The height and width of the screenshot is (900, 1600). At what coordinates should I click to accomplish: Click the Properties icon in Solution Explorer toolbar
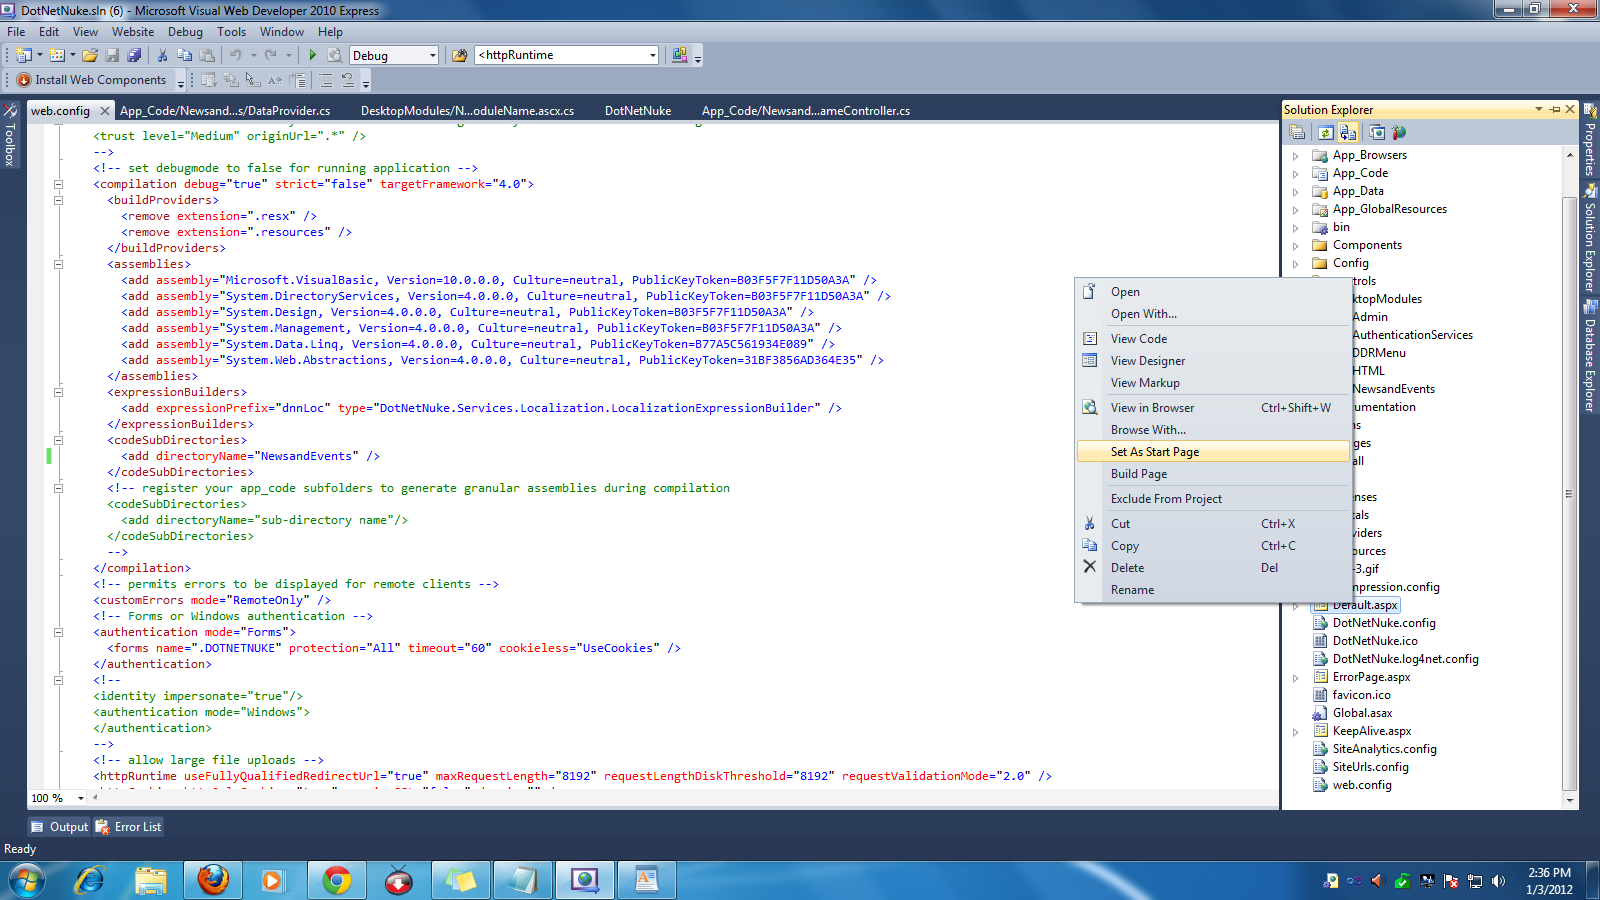(1297, 132)
